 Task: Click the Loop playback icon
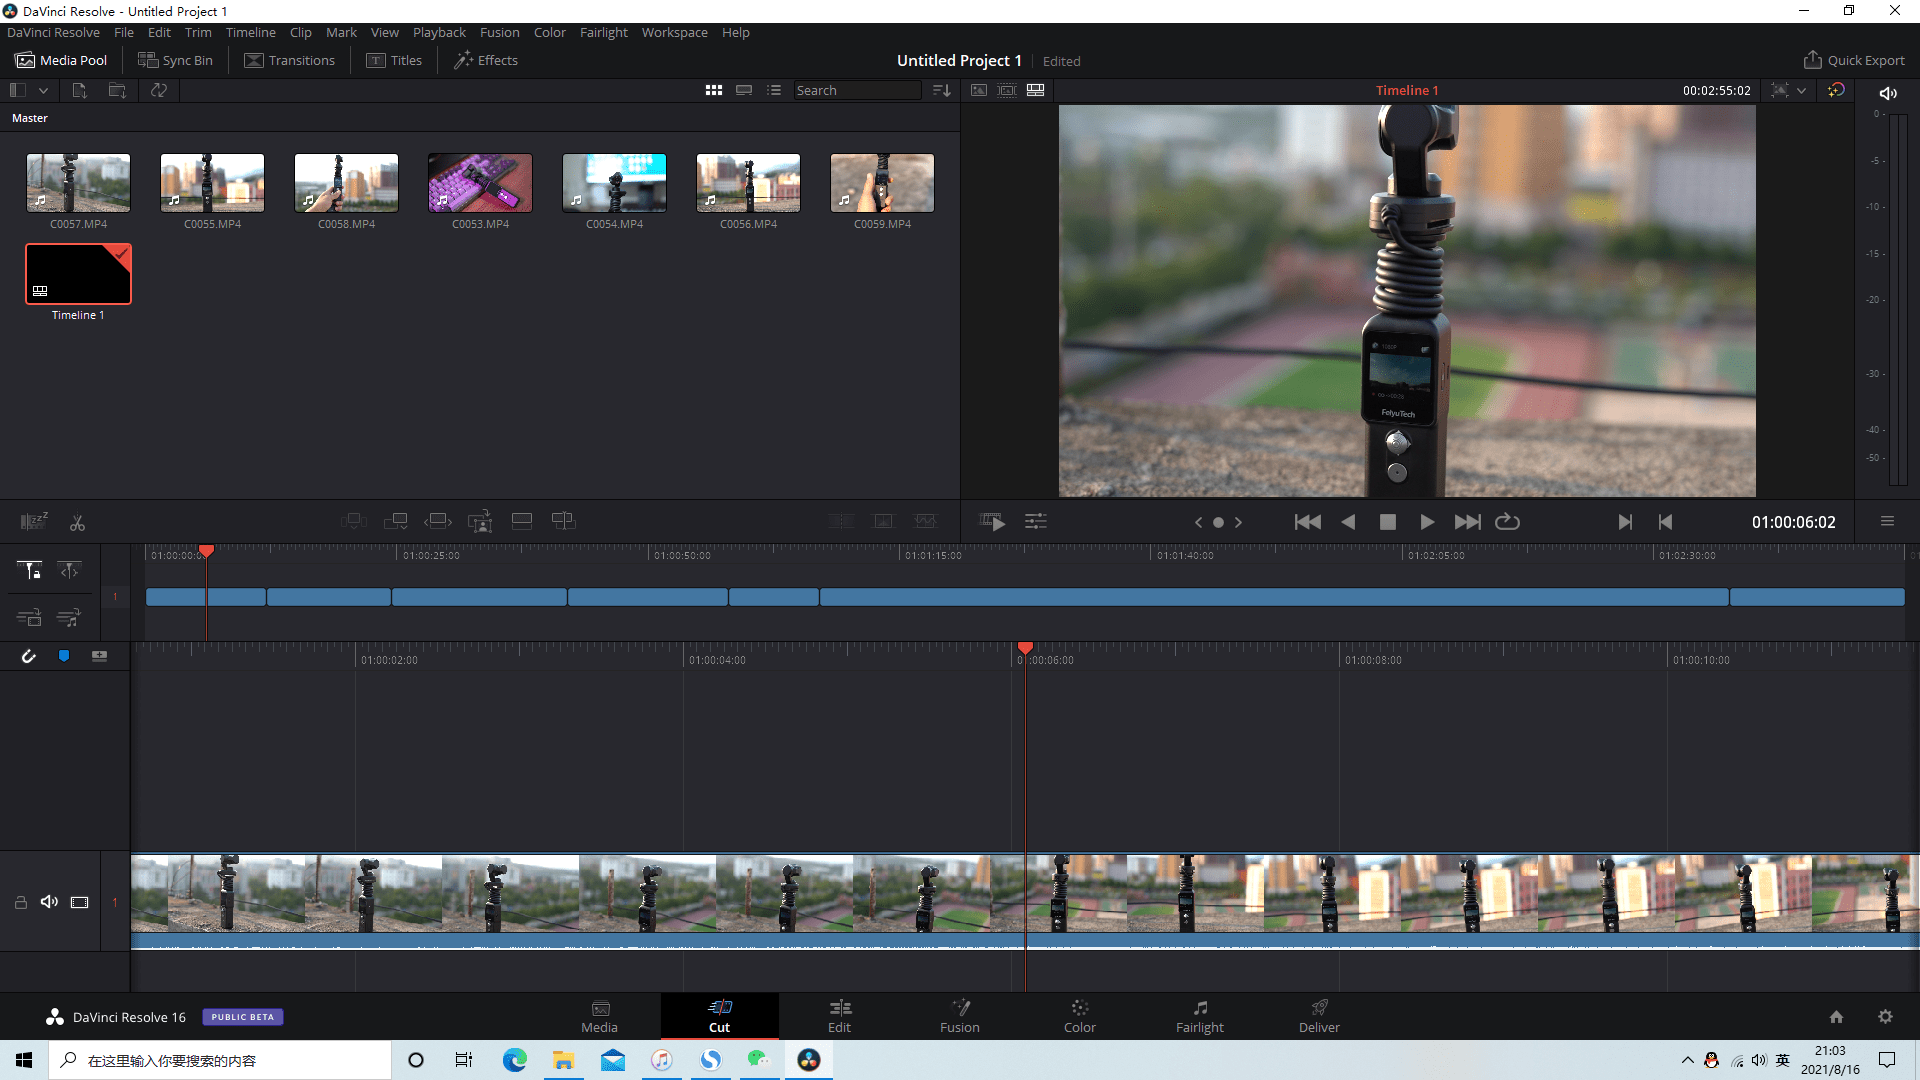coord(1507,522)
